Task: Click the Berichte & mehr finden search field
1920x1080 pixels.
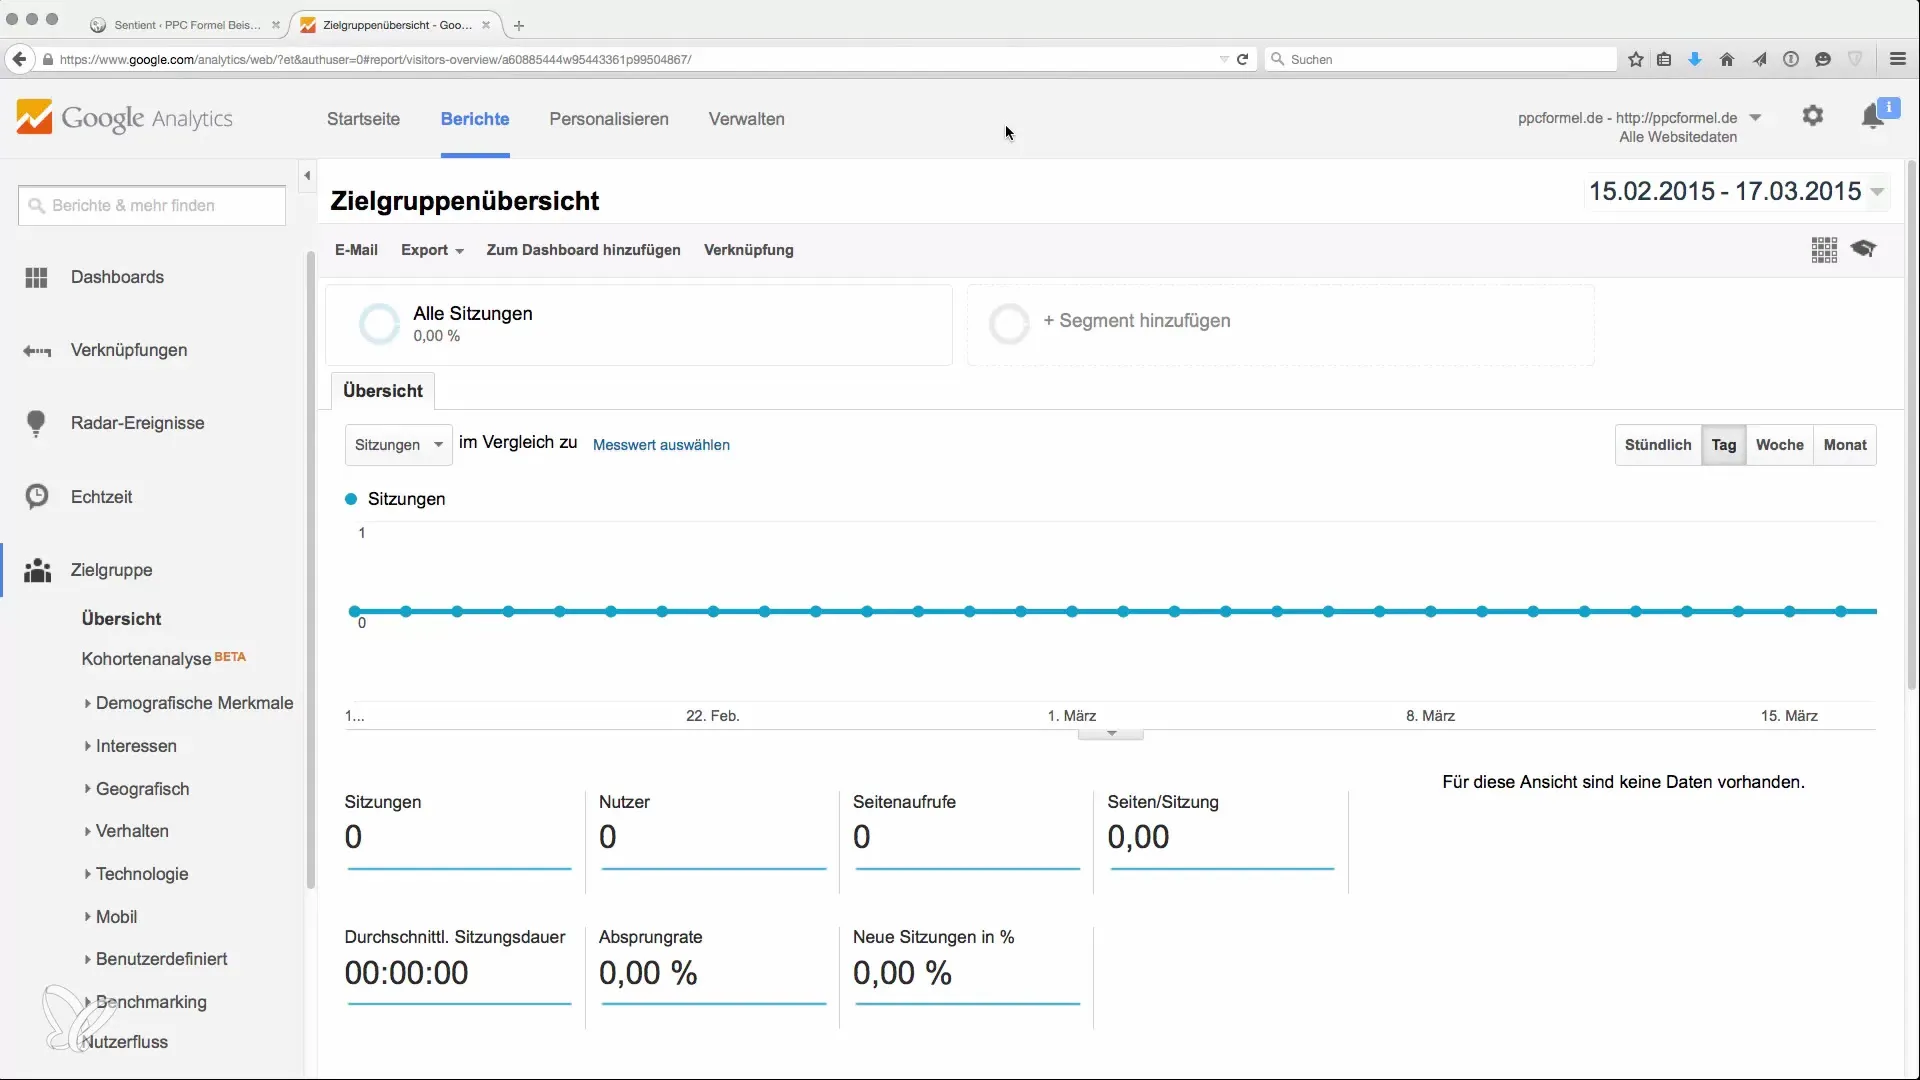Action: [x=152, y=206]
